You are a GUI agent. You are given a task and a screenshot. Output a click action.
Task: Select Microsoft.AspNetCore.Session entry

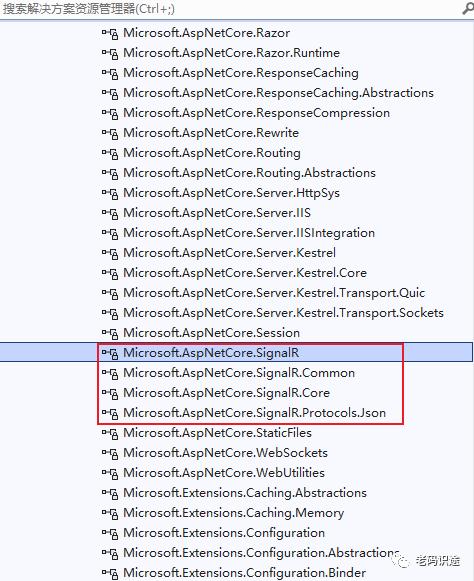tap(211, 333)
